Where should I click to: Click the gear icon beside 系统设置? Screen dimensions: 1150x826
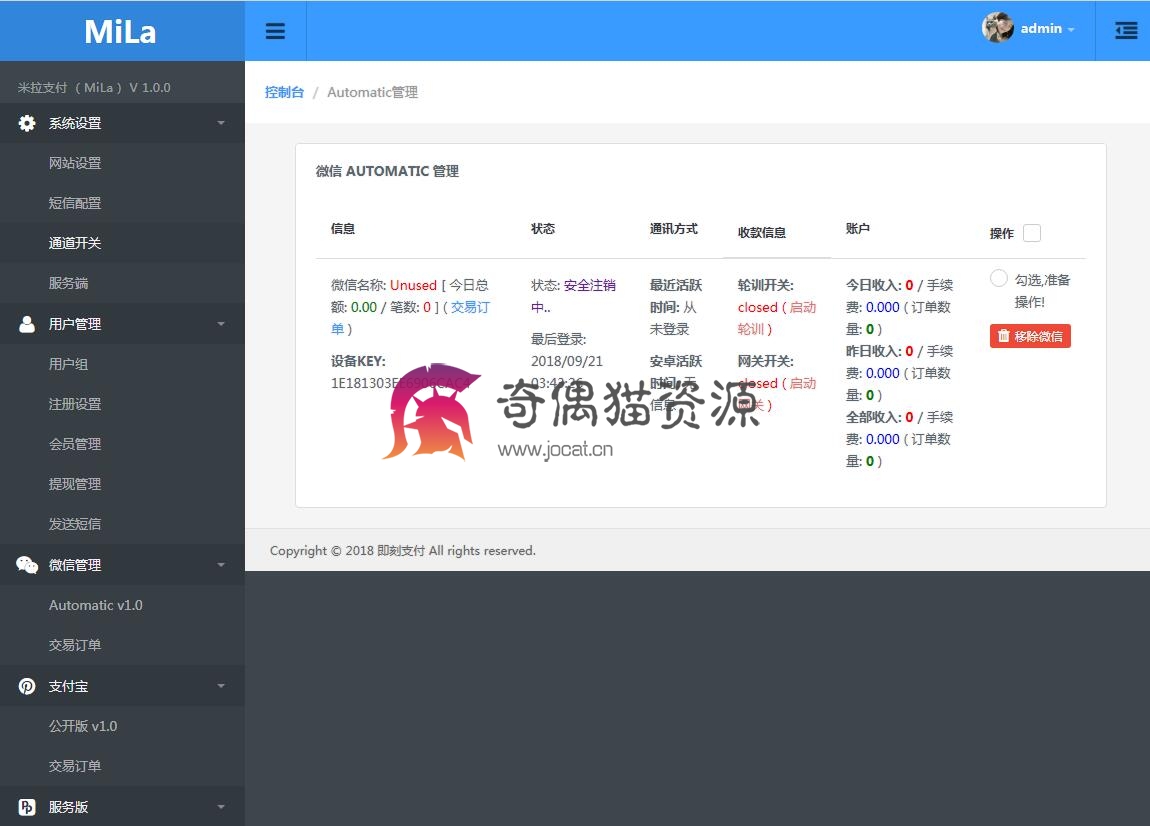click(27, 123)
